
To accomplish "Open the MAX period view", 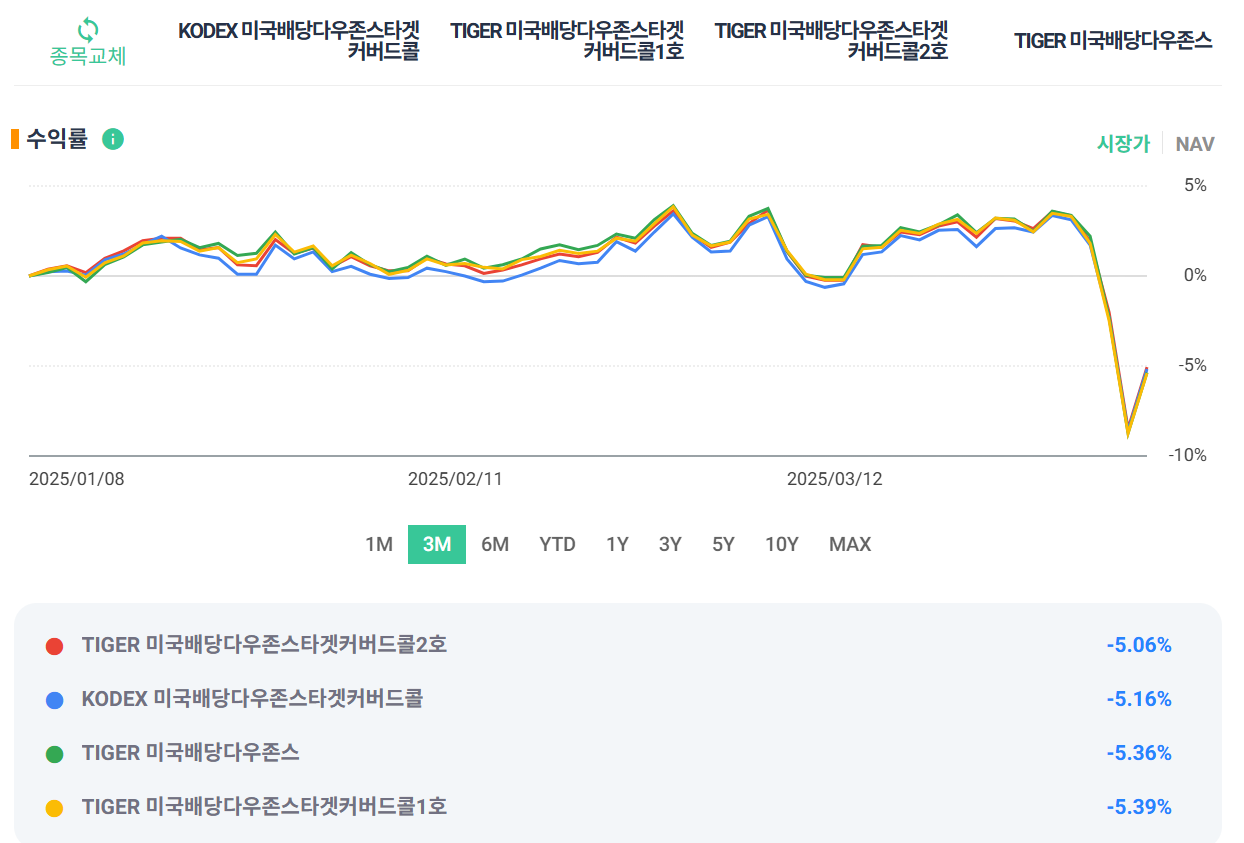I will pyautogui.click(x=849, y=544).
